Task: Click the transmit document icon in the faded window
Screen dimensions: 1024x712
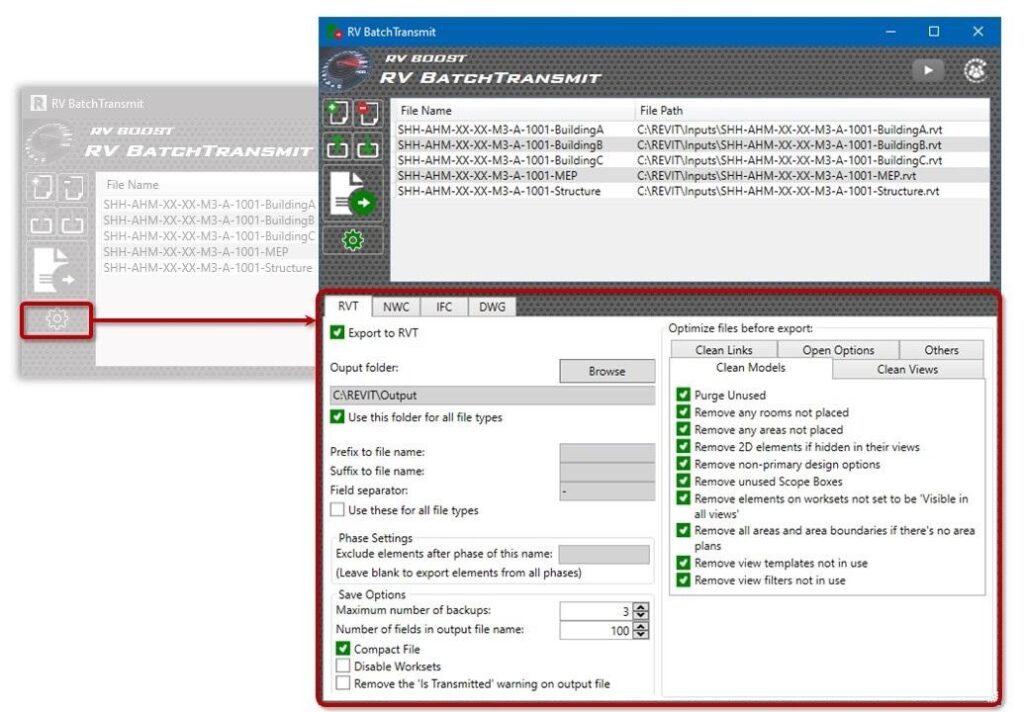Action: coord(55,269)
